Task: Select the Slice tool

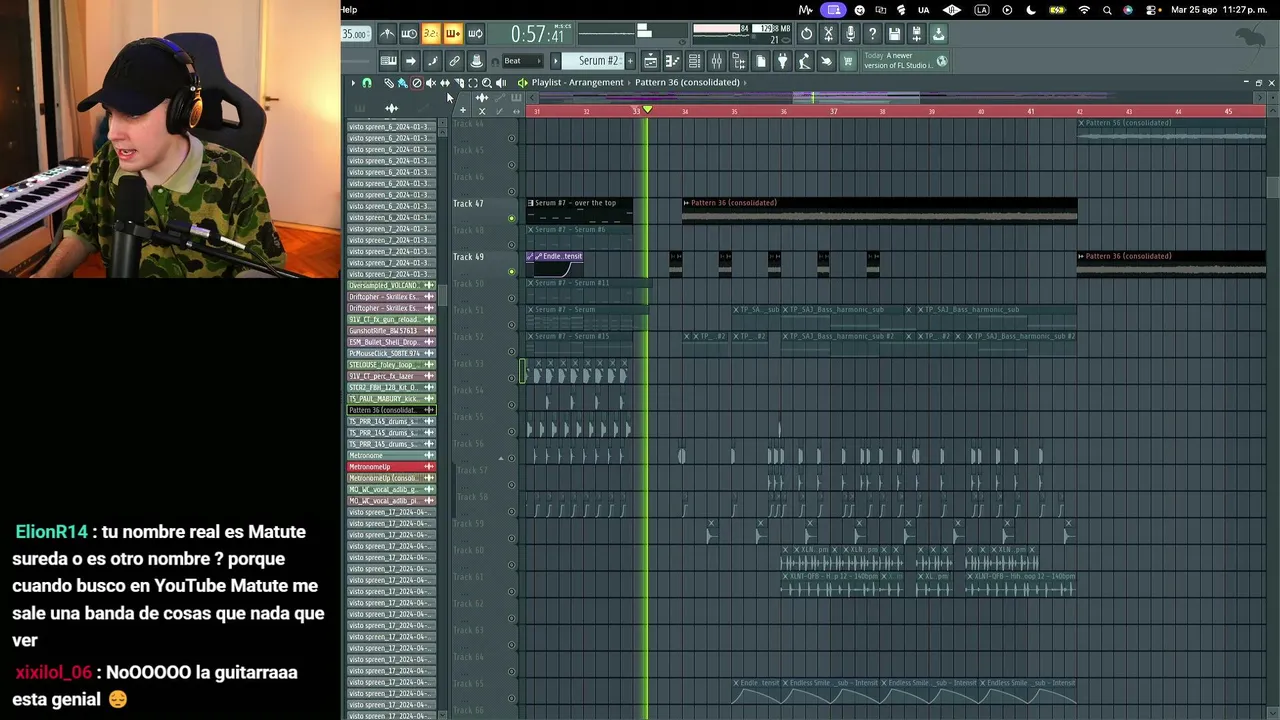Action: point(459,83)
